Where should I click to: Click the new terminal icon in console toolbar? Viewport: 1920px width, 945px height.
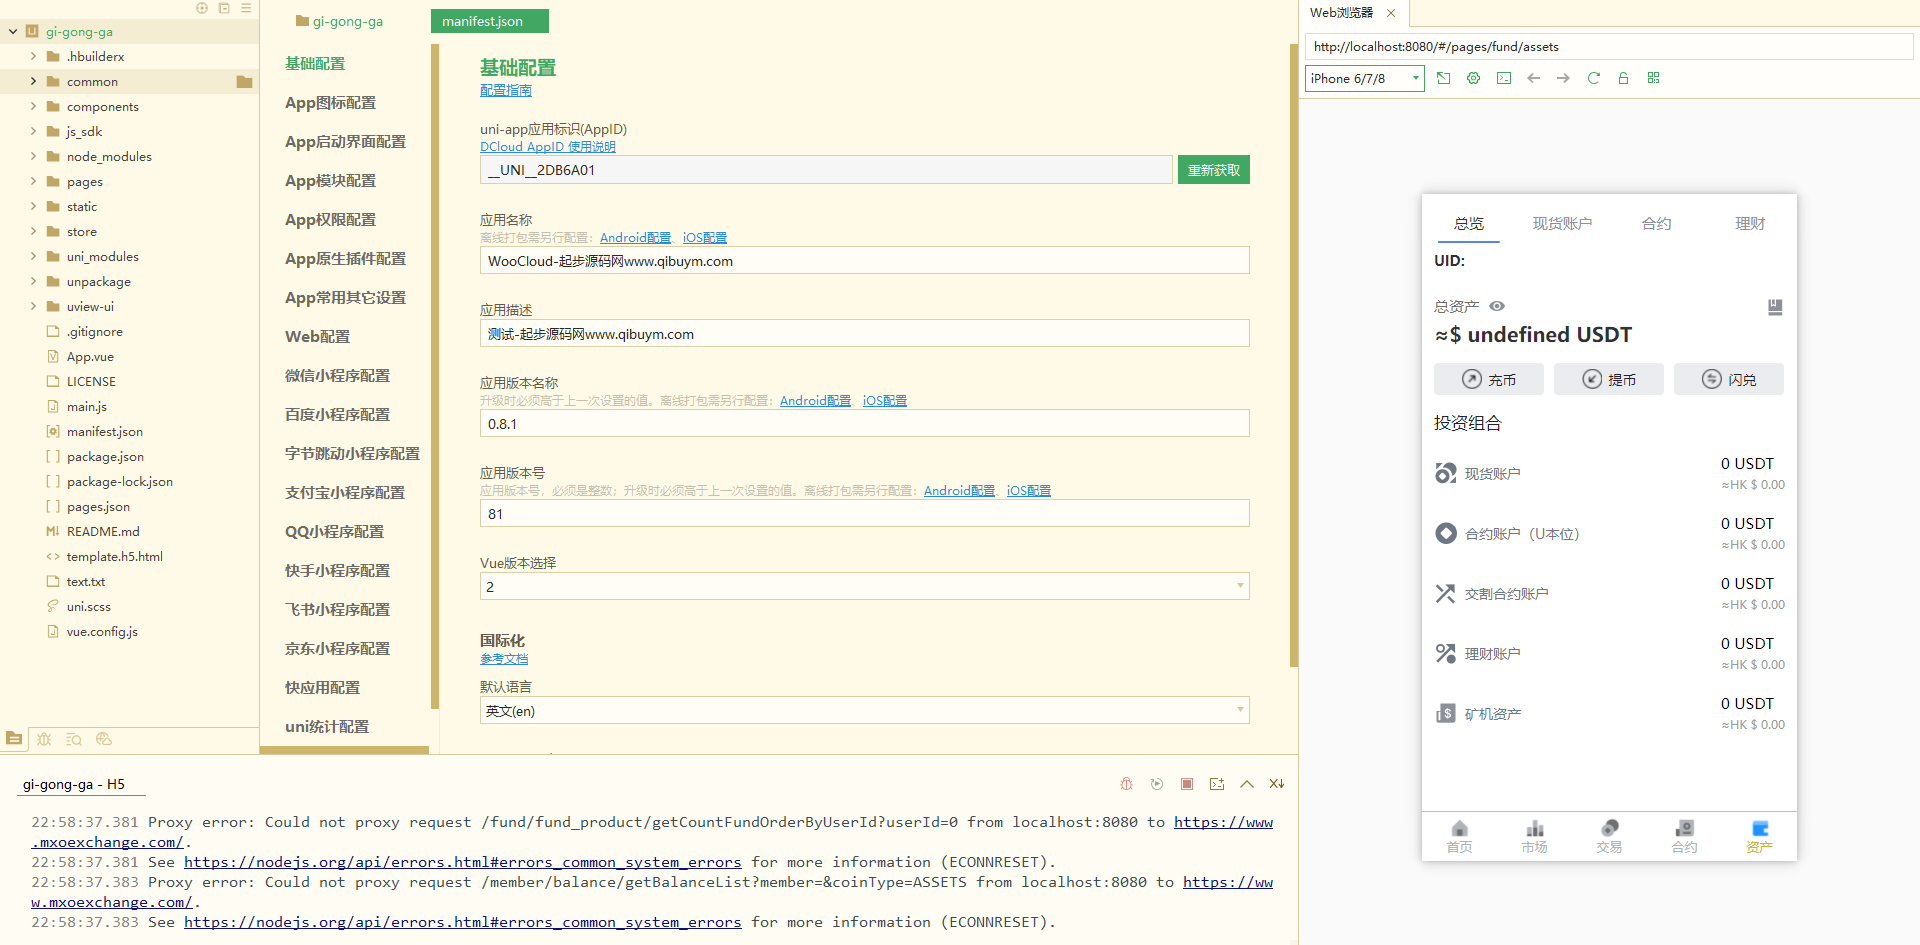click(1216, 784)
